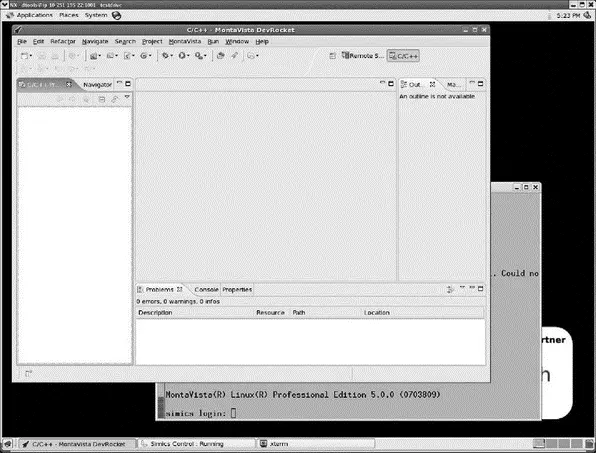The height and width of the screenshot is (453, 596).
Task: Expand the Debug configurations dropdown arrow
Action: (x=172, y=56)
